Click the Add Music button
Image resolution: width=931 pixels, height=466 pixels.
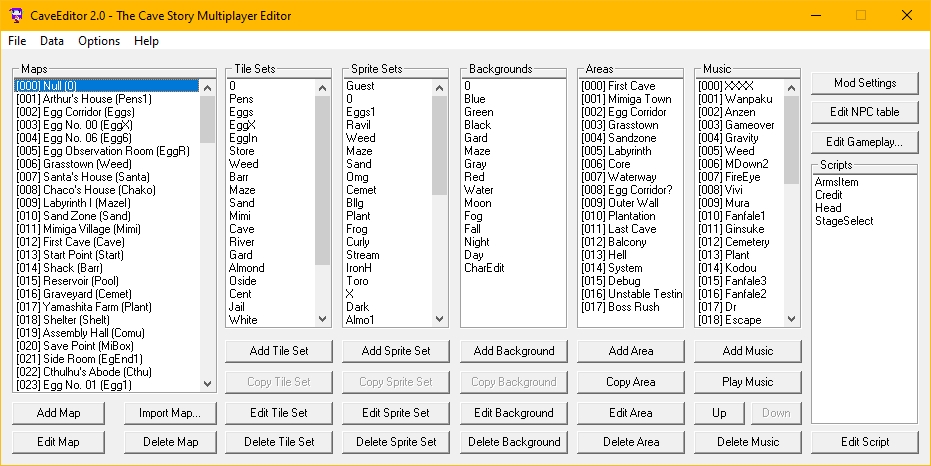pos(748,351)
